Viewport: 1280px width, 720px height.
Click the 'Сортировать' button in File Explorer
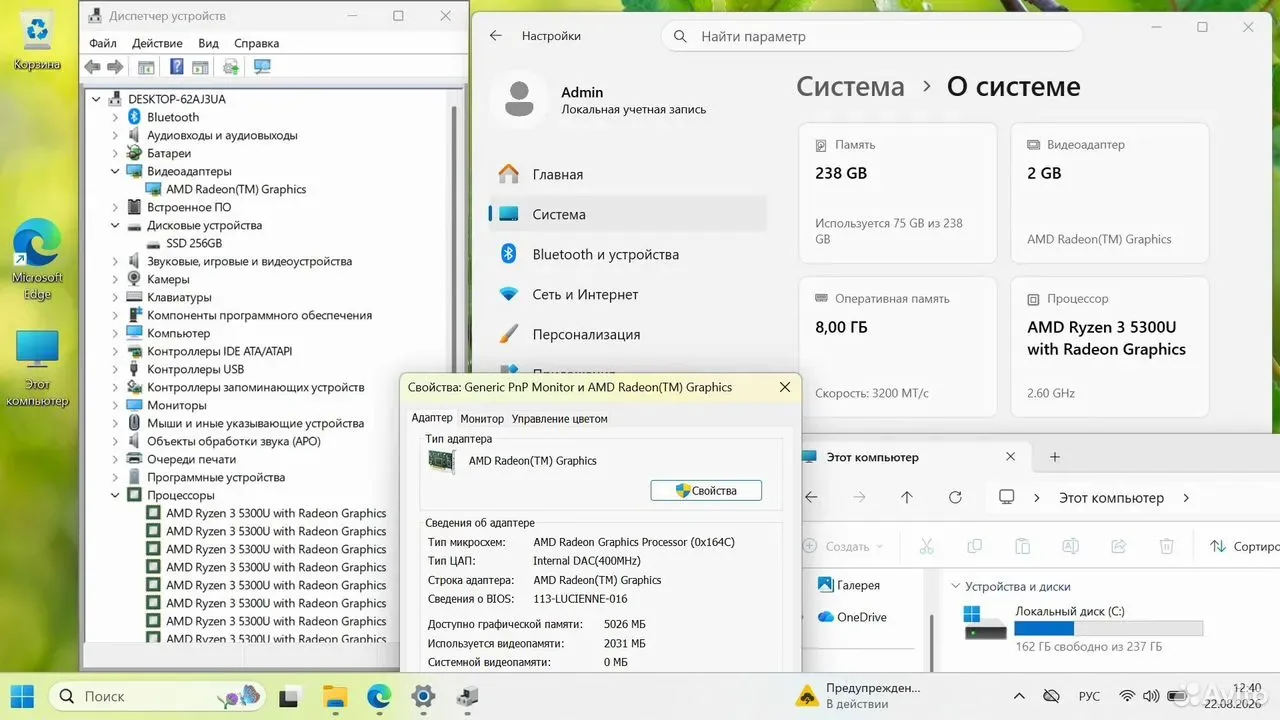tap(1243, 546)
